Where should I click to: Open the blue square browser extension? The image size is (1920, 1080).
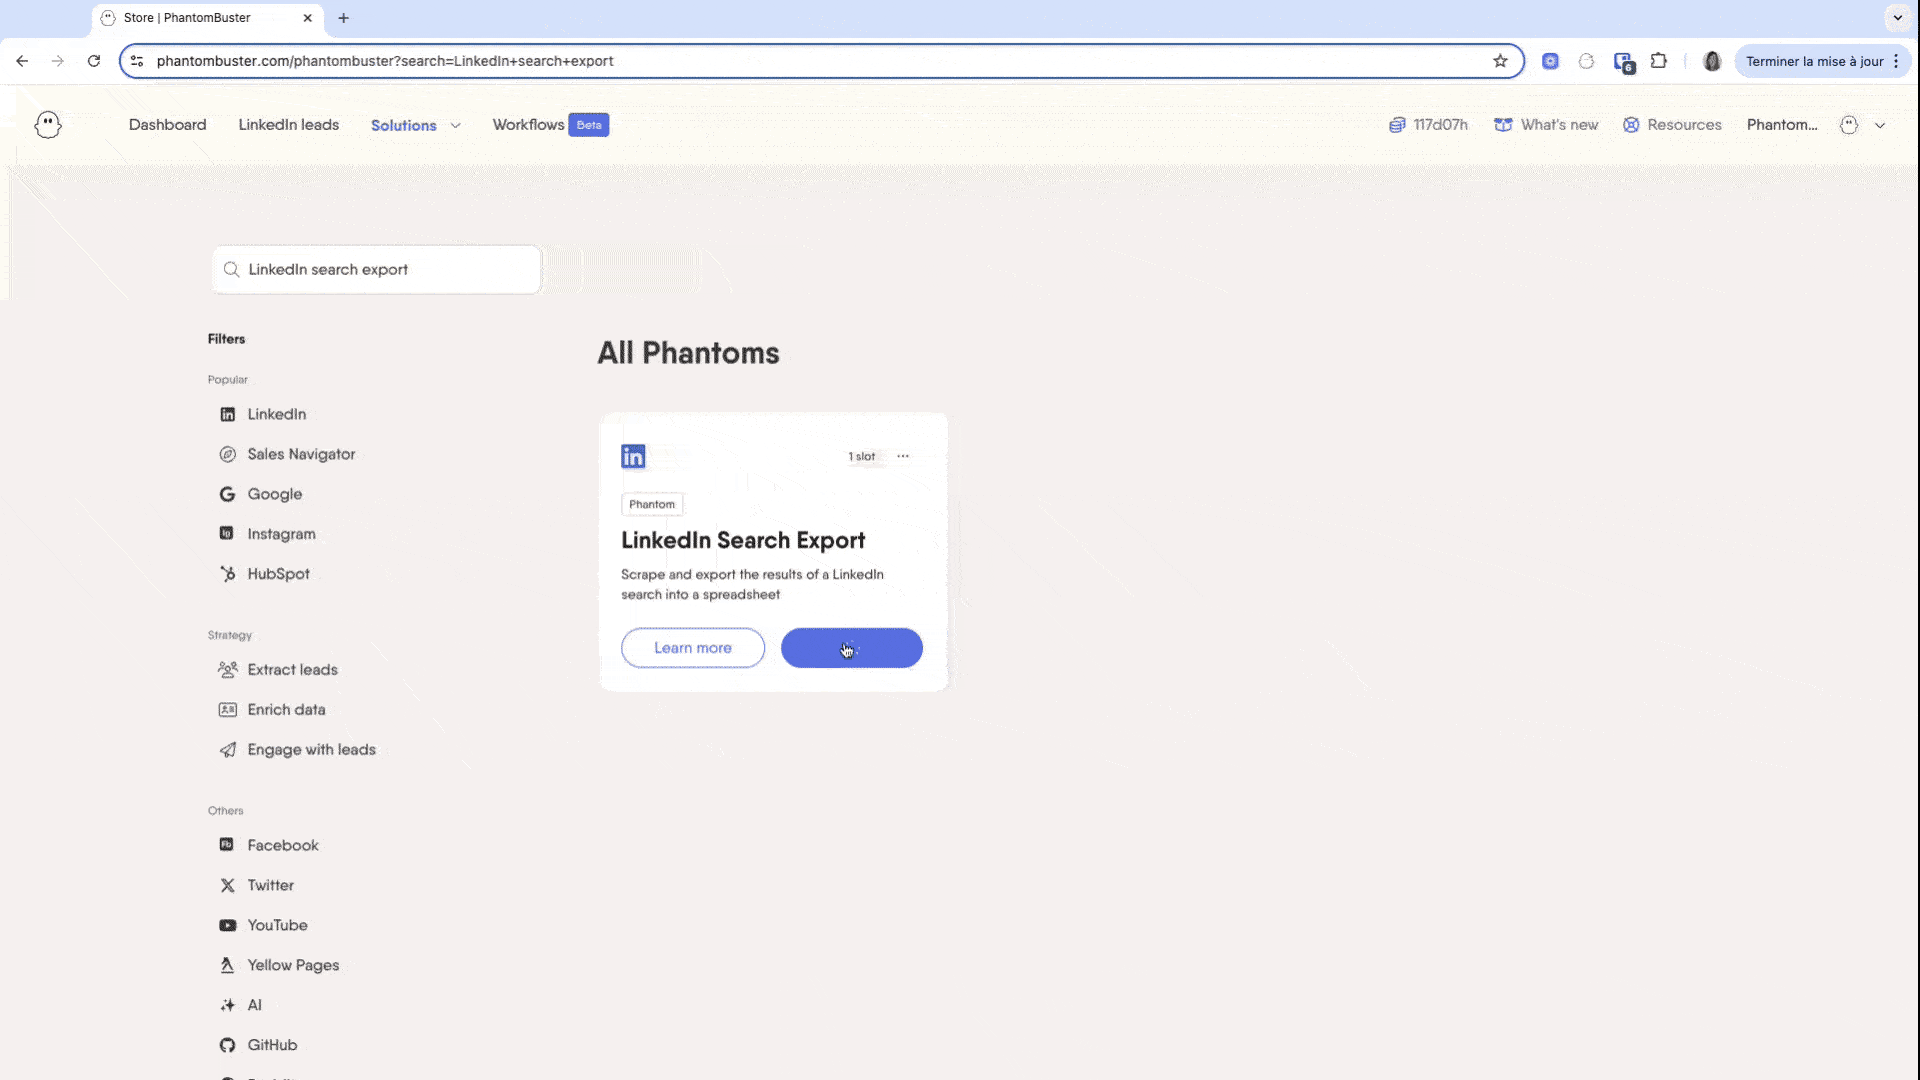(1550, 61)
